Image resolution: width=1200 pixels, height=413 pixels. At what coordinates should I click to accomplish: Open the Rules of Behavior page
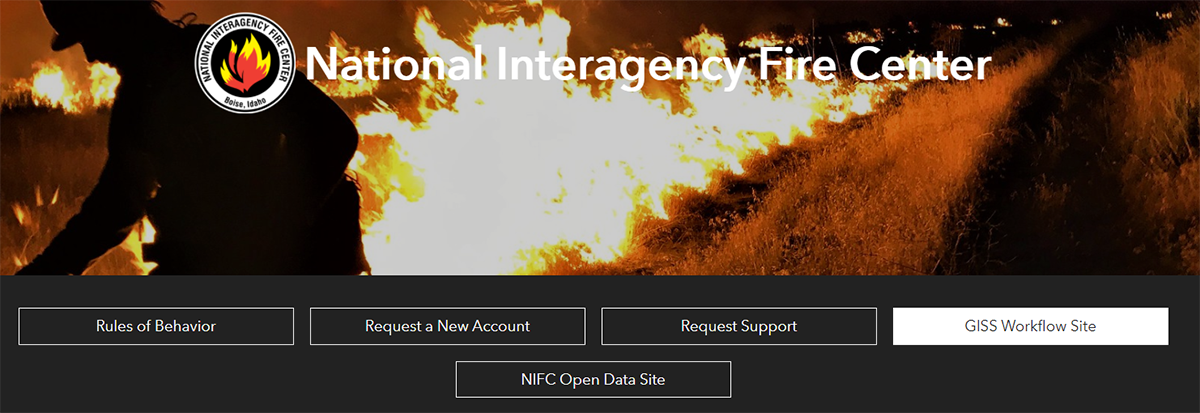click(156, 326)
